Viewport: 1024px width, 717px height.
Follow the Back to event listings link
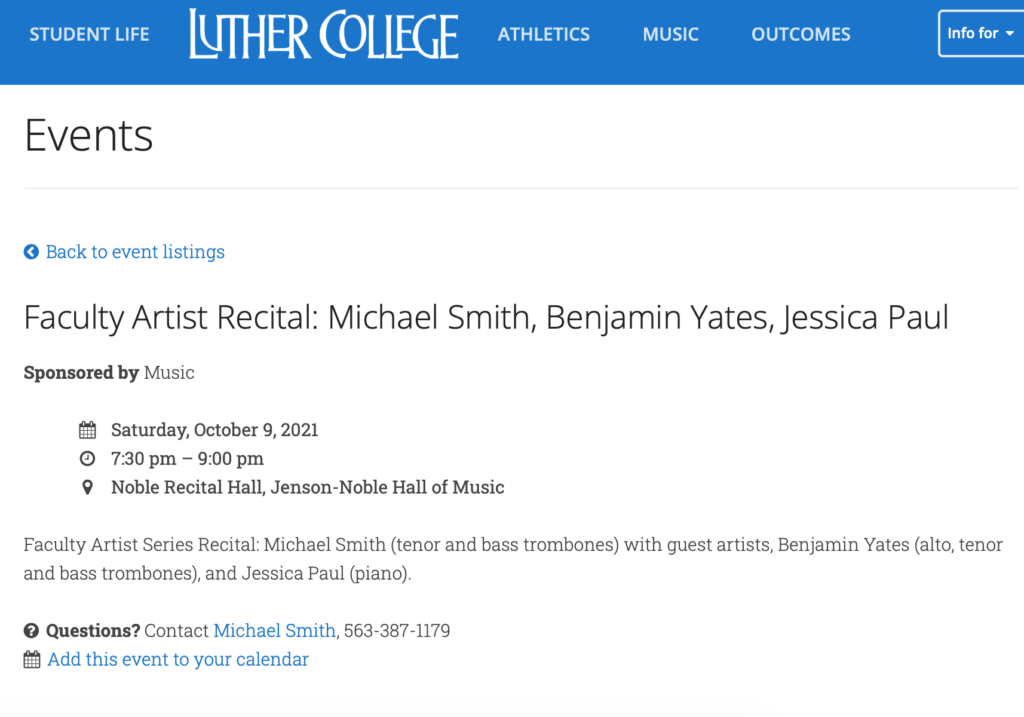point(135,252)
